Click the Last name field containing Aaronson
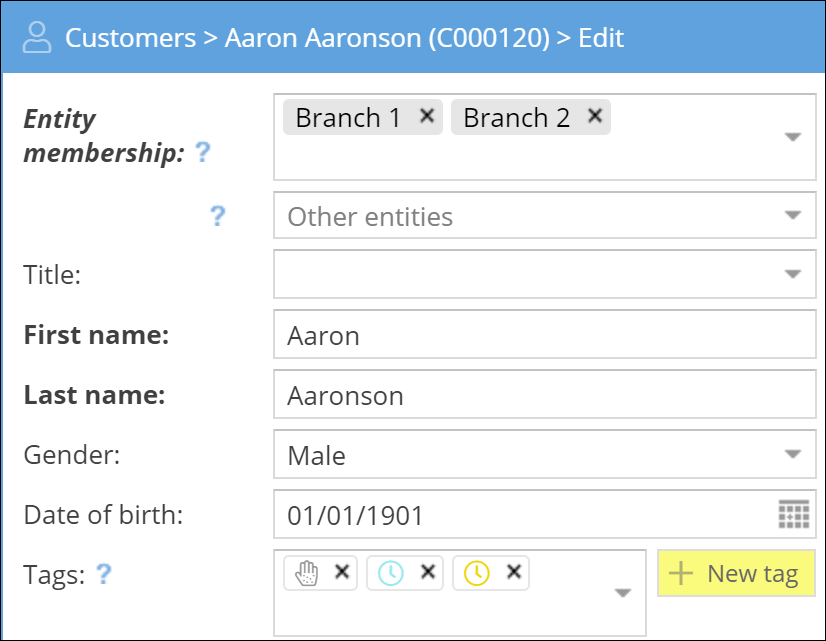826x641 pixels. pos(544,395)
